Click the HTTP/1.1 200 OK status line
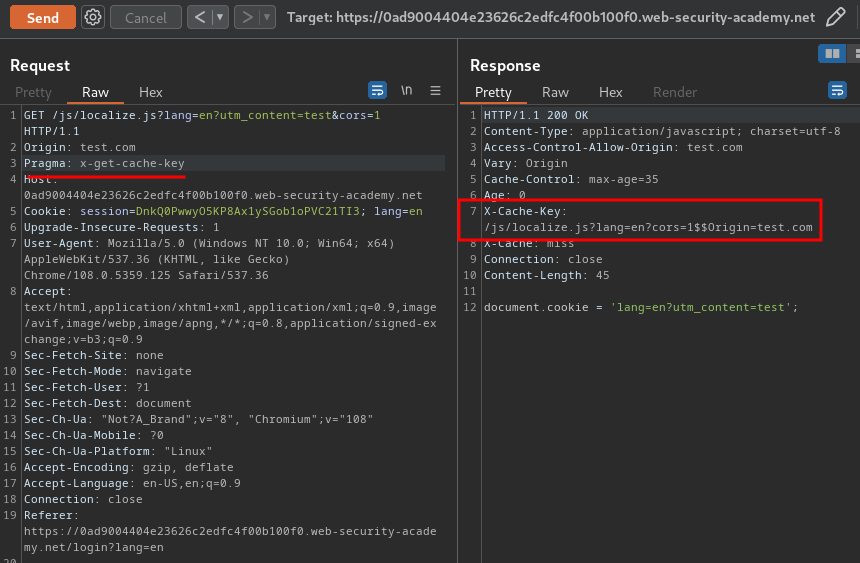Viewport: 860px width, 563px height. point(536,115)
